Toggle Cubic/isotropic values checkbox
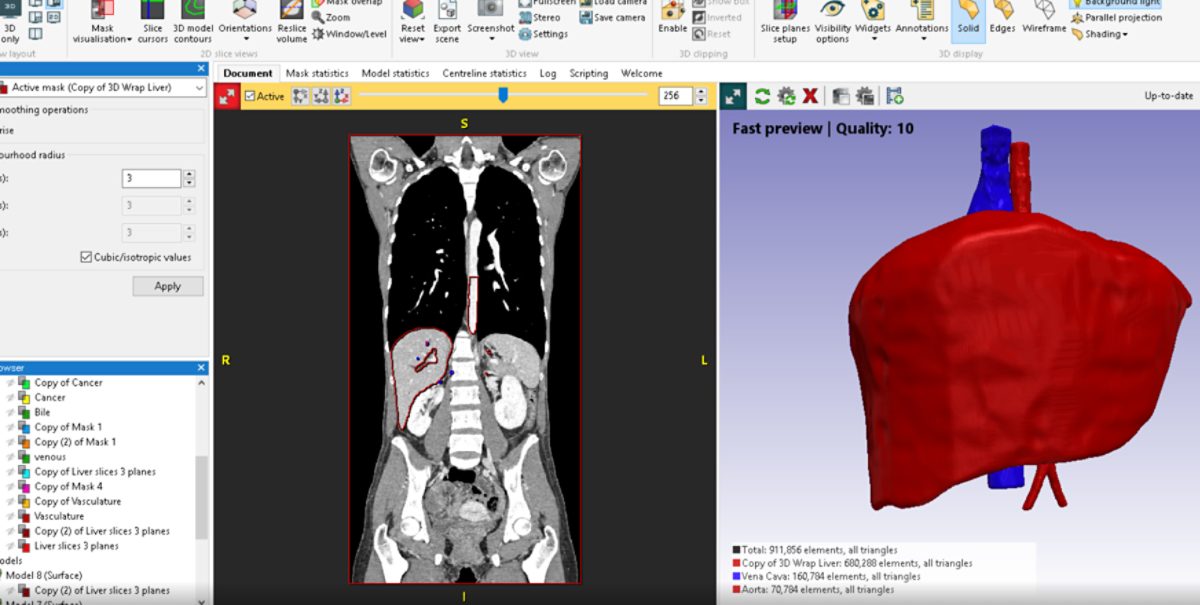The width and height of the screenshot is (1200, 605). pyautogui.click(x=87, y=257)
